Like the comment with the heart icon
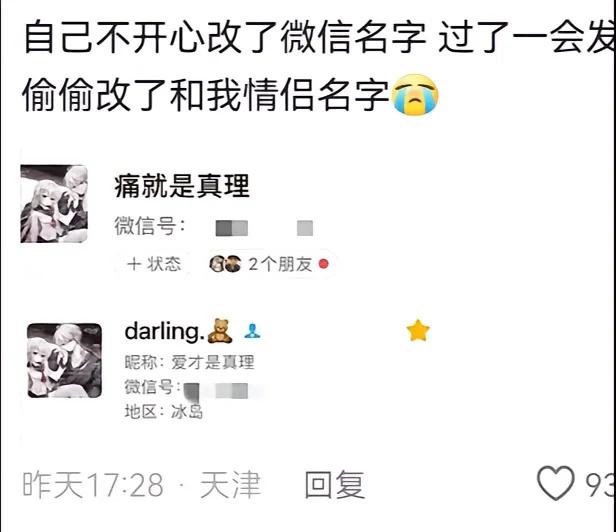616x532 pixels. pyautogui.click(x=556, y=484)
